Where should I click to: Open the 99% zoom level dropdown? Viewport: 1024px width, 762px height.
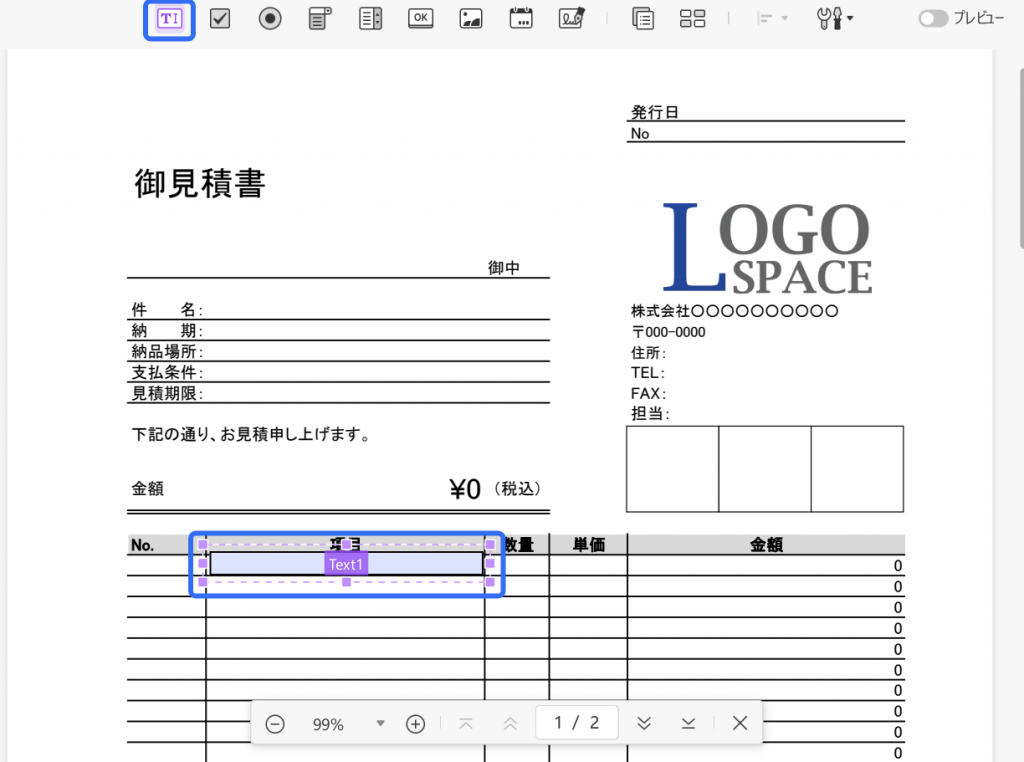(x=380, y=723)
